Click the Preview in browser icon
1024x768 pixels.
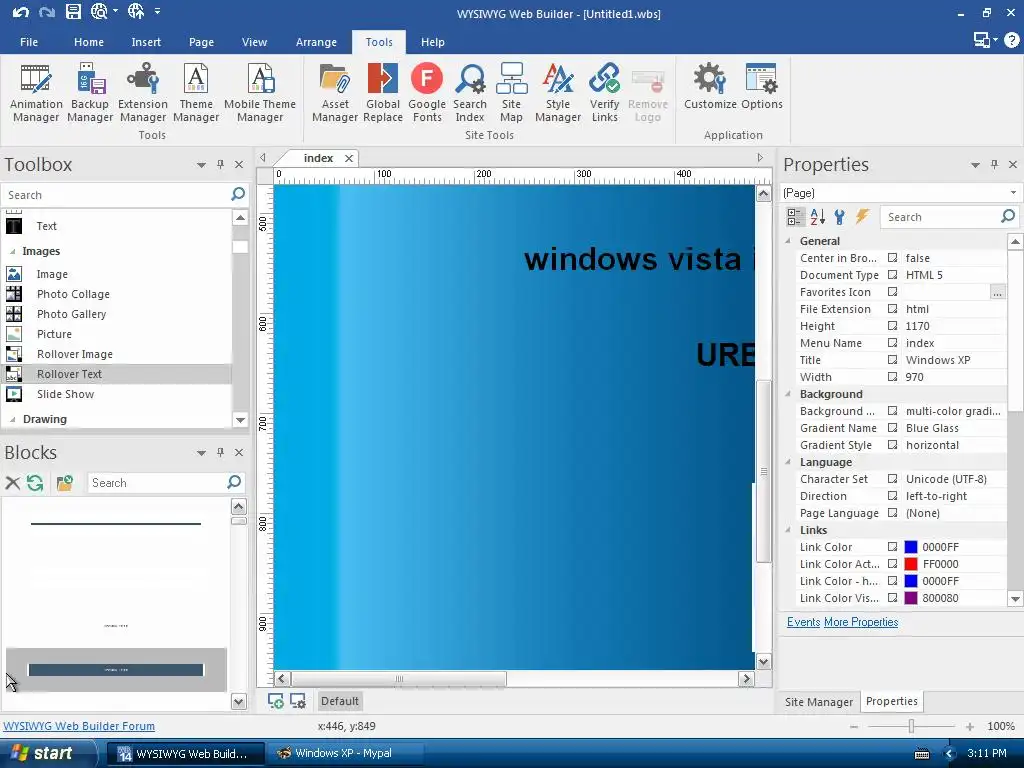pos(99,12)
